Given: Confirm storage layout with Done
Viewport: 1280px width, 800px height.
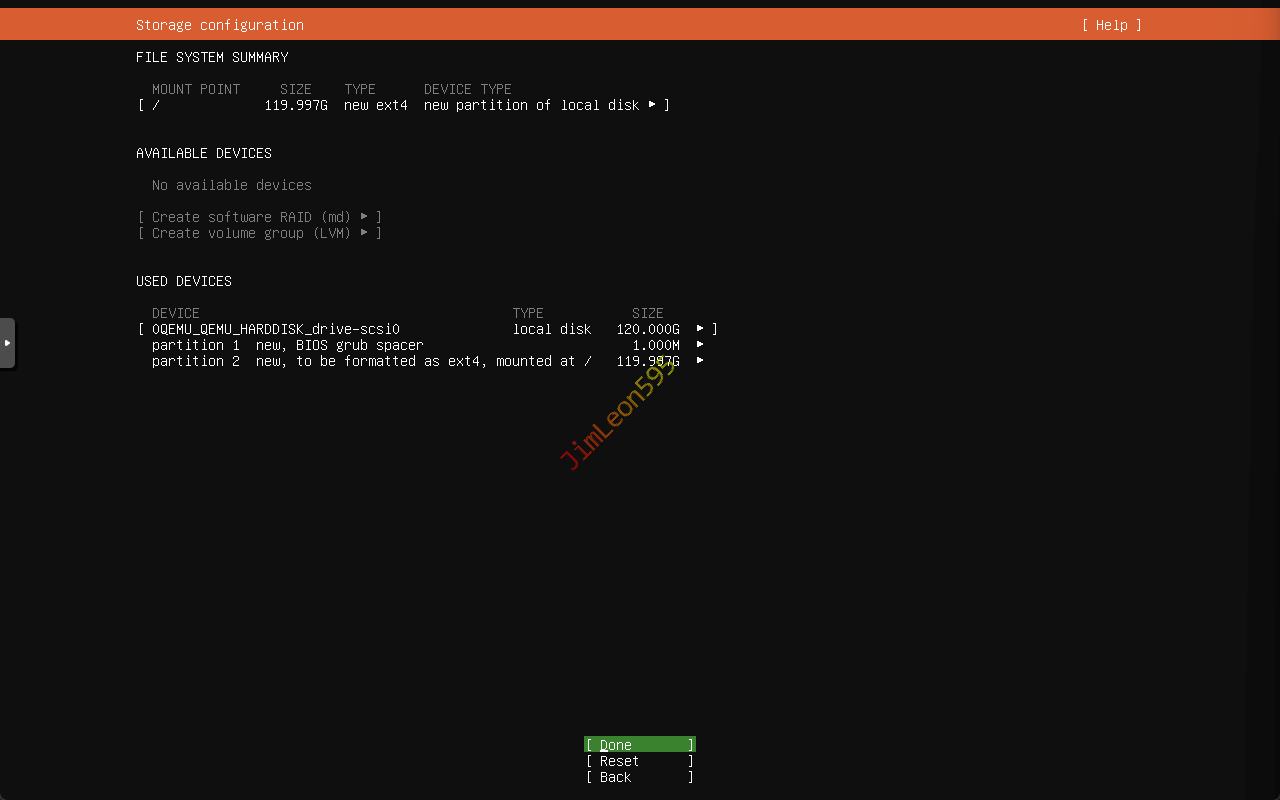Looking at the screenshot, I should tap(640, 745).
